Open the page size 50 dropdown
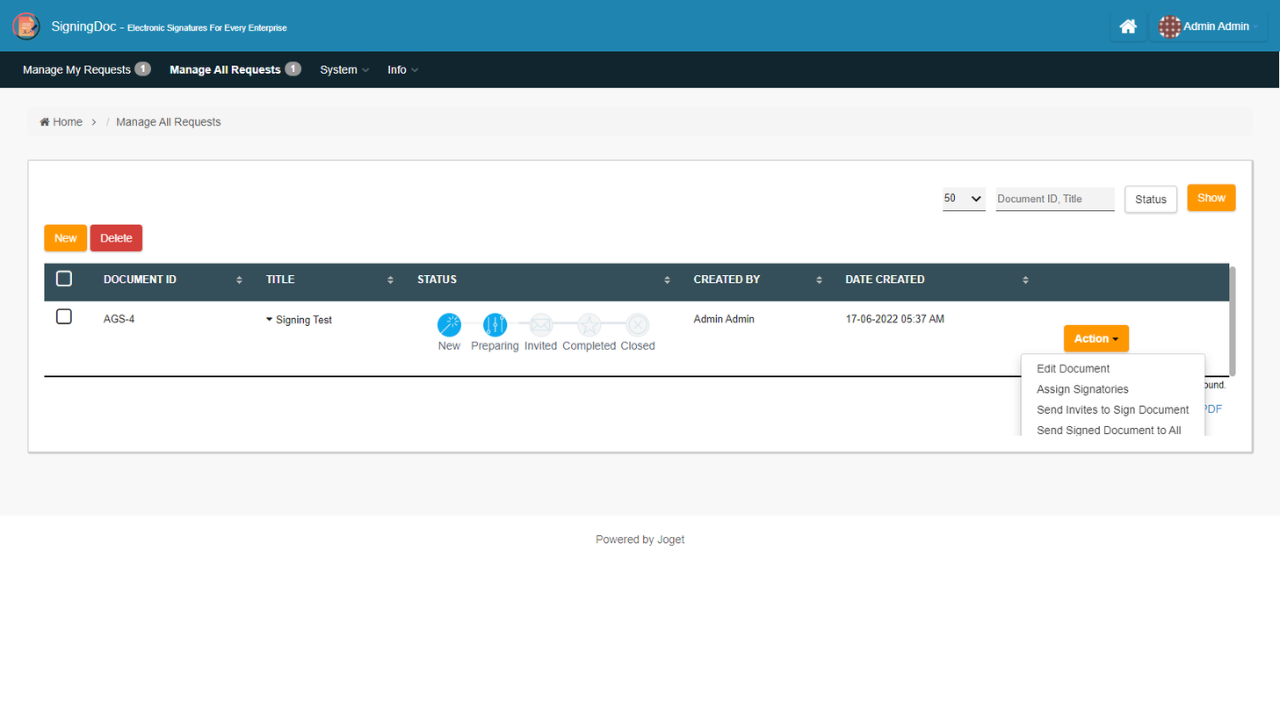The width and height of the screenshot is (1280, 720). [x=964, y=199]
